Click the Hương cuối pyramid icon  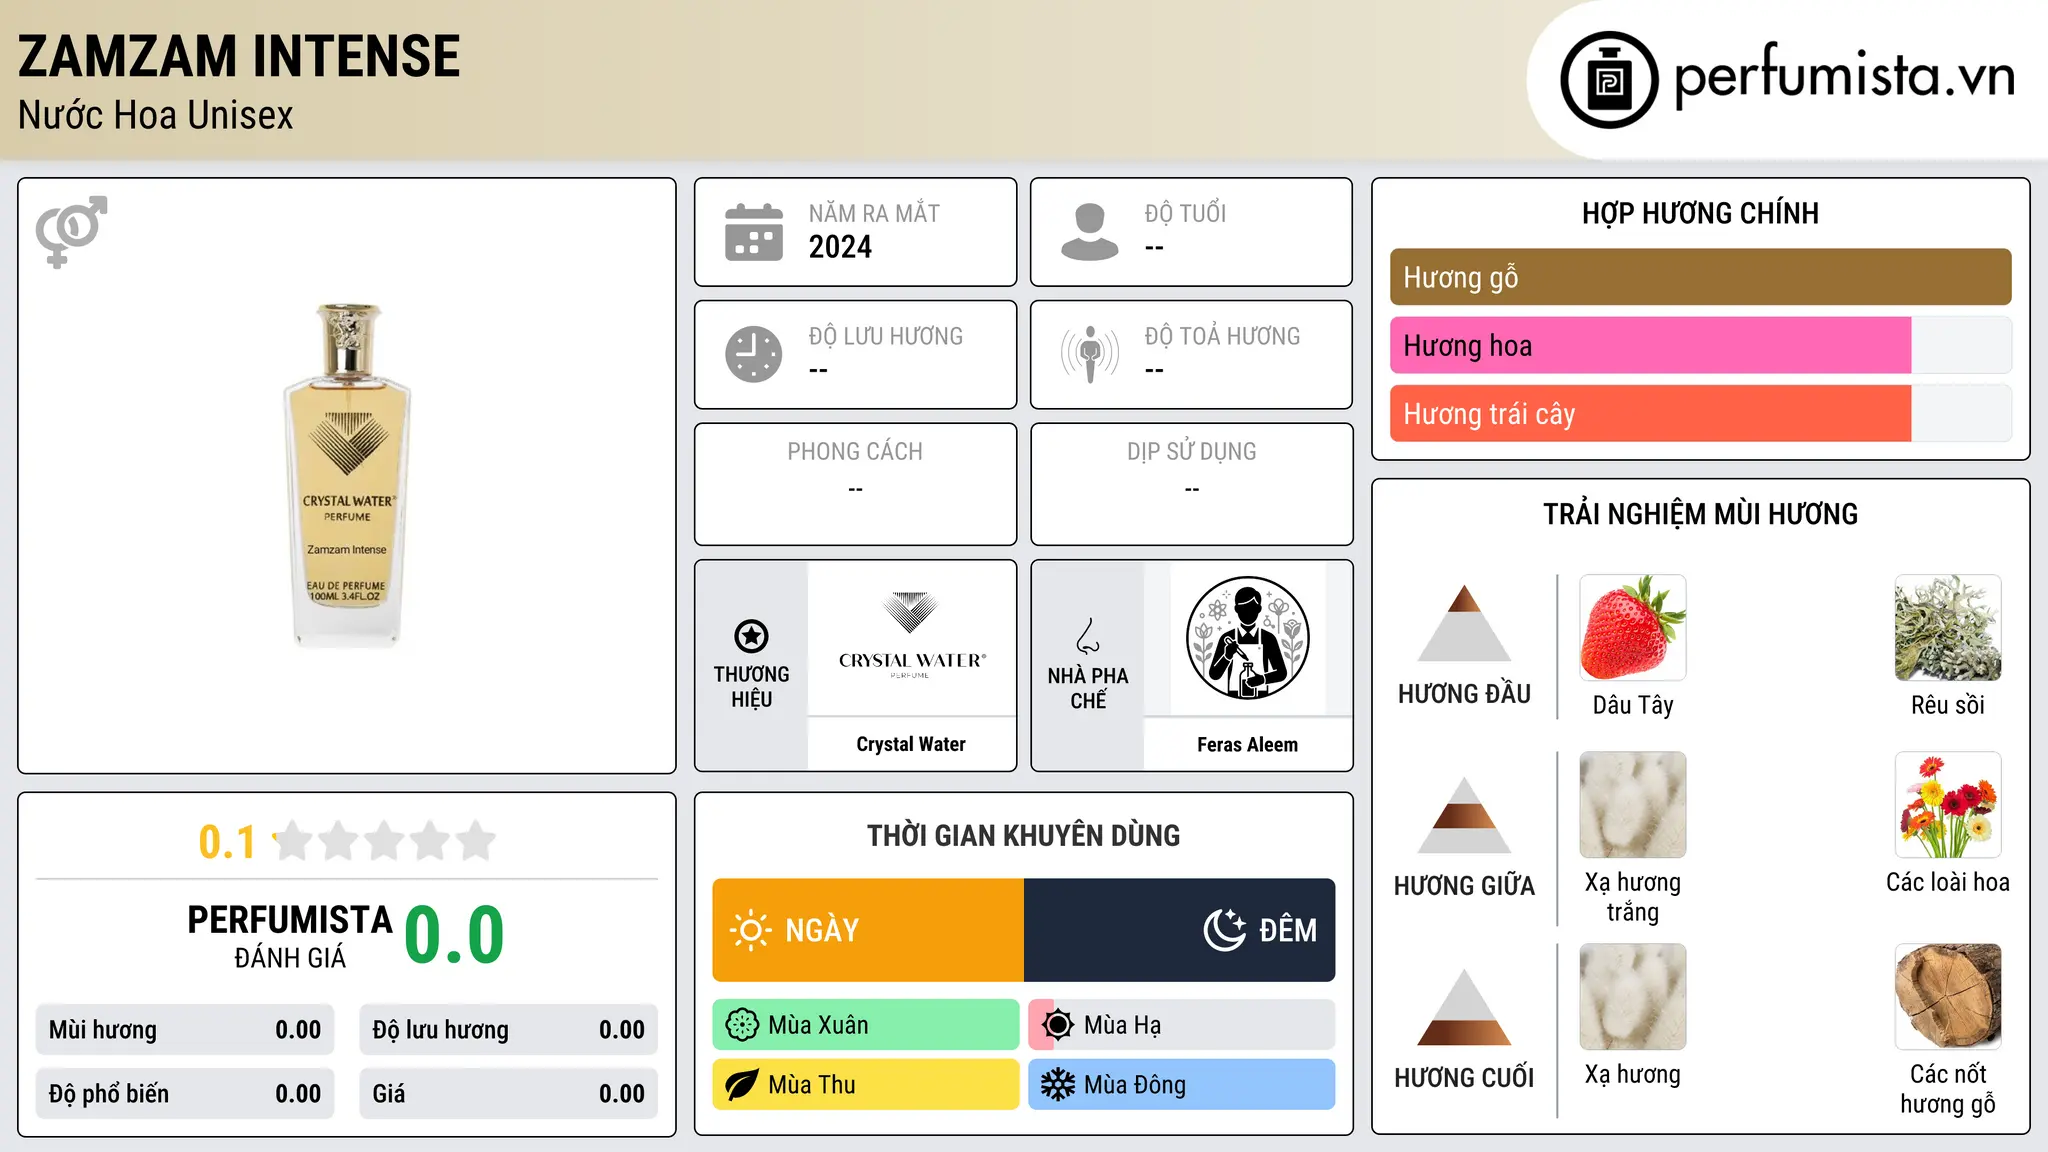coord(1464,1007)
